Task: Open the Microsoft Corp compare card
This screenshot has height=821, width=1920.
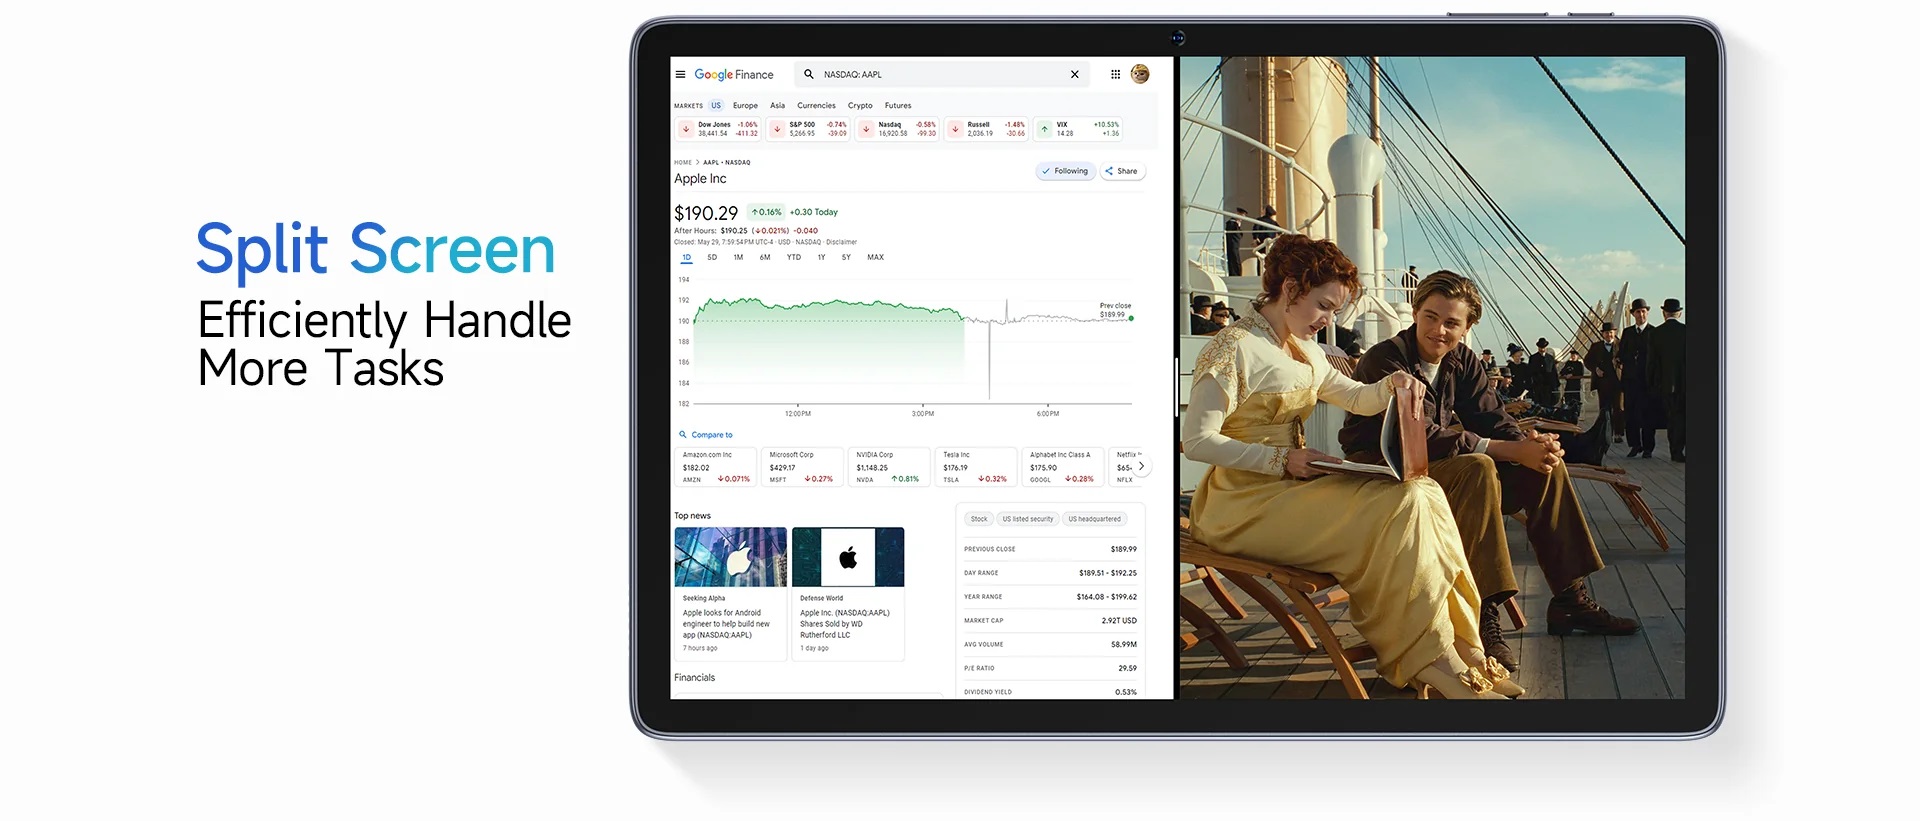Action: click(803, 467)
